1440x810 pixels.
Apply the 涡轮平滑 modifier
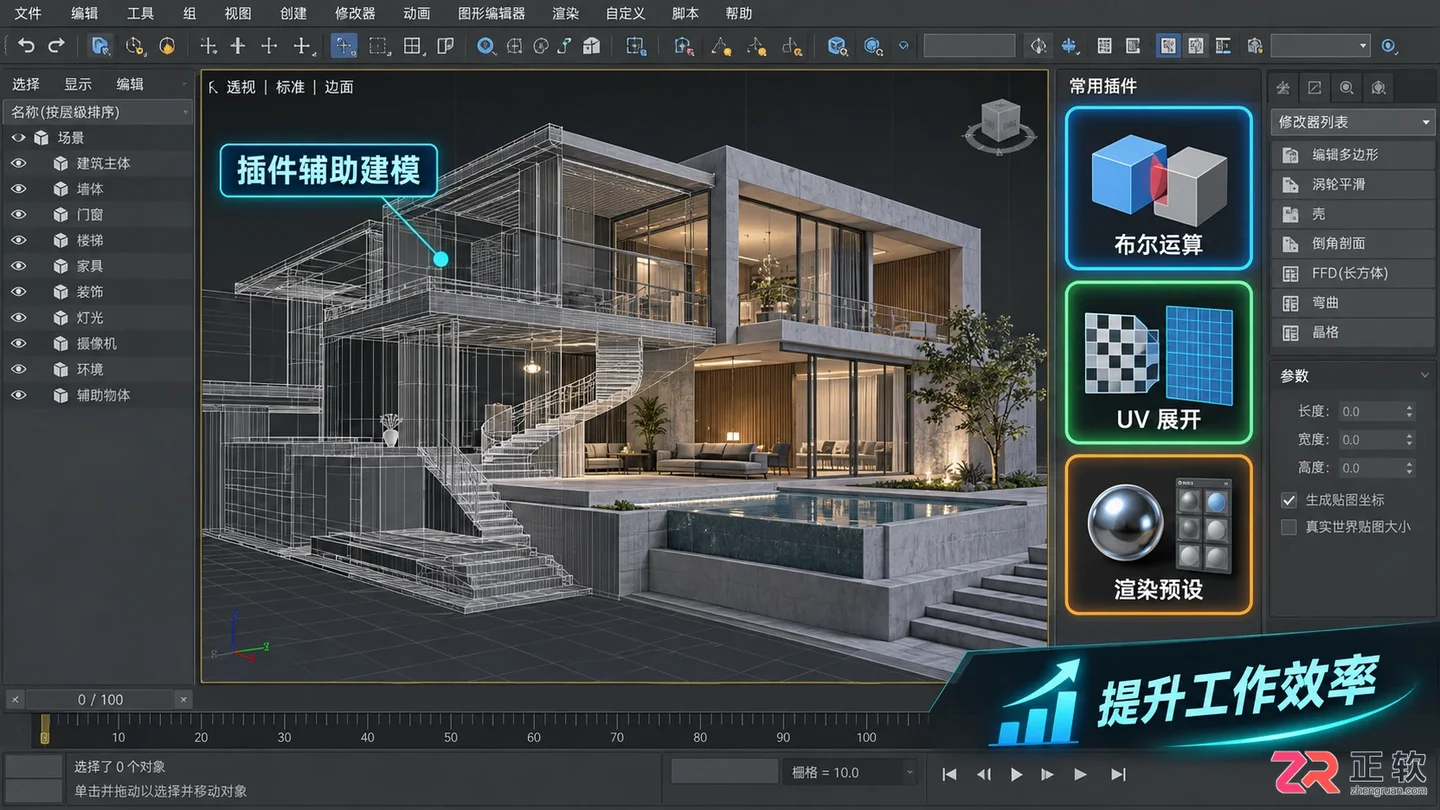1353,185
